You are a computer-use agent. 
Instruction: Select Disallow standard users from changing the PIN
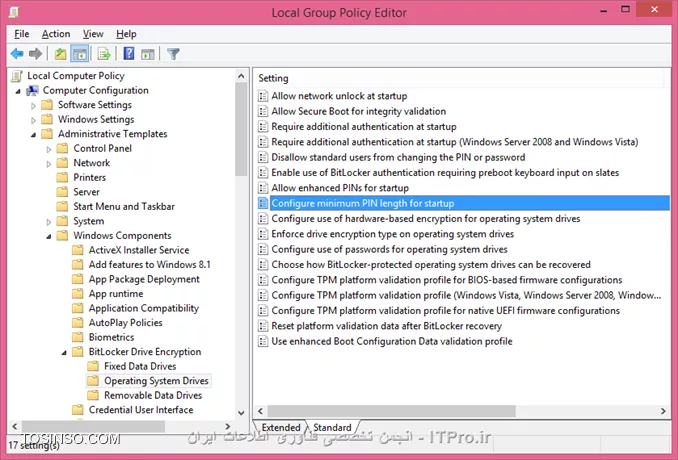(x=398, y=157)
